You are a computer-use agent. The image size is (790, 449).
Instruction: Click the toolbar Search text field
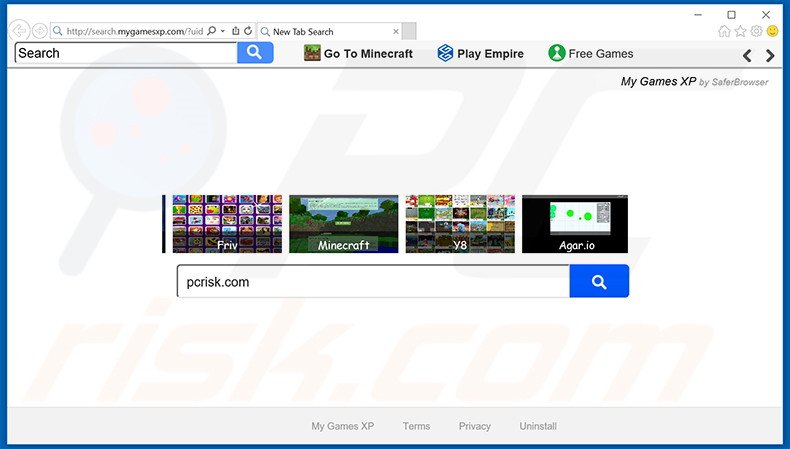point(126,53)
